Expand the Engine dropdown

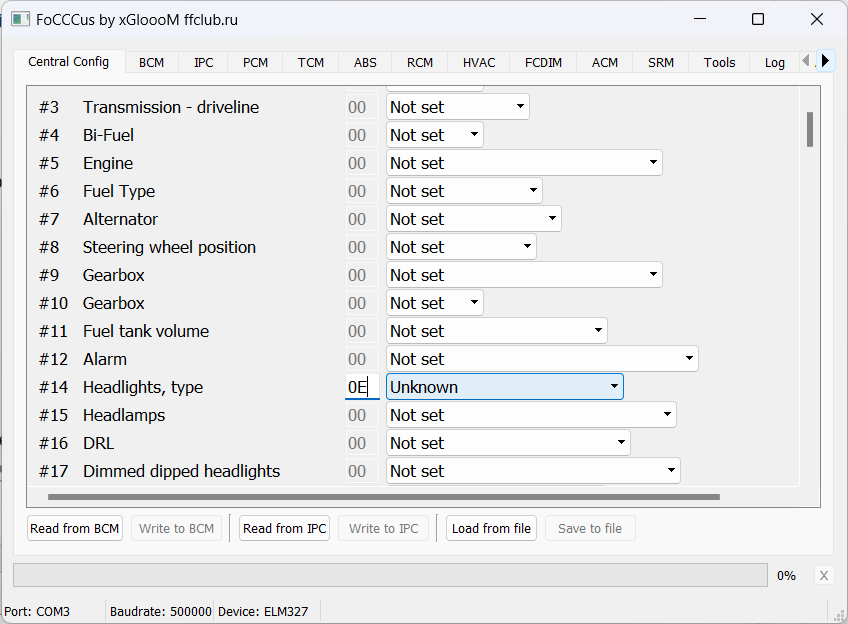(x=524, y=163)
